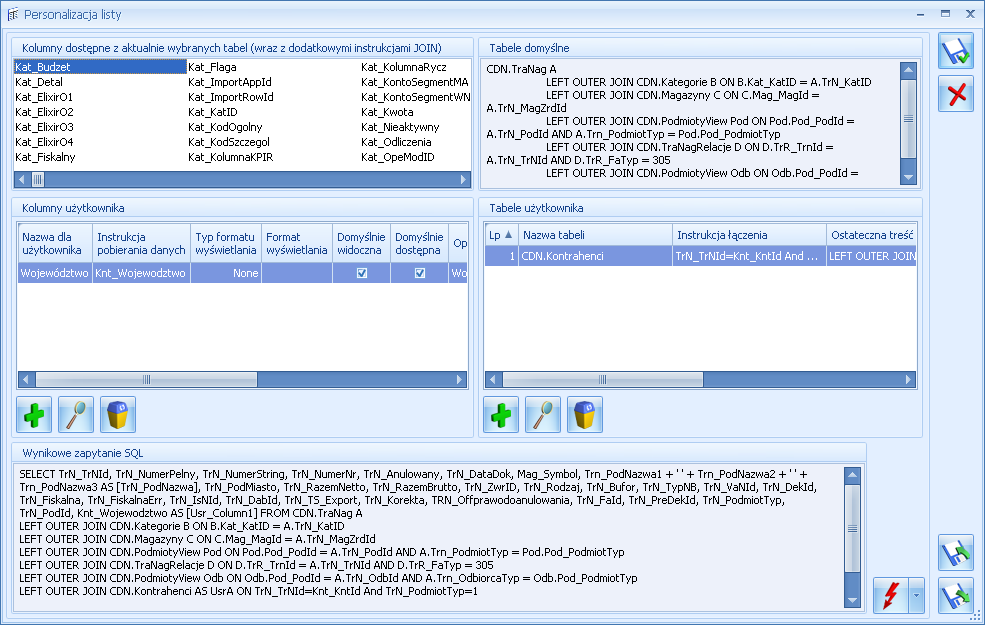Select Kat_KolumnaKPIR column entry
The height and width of the screenshot is (625, 985).
coord(231,158)
